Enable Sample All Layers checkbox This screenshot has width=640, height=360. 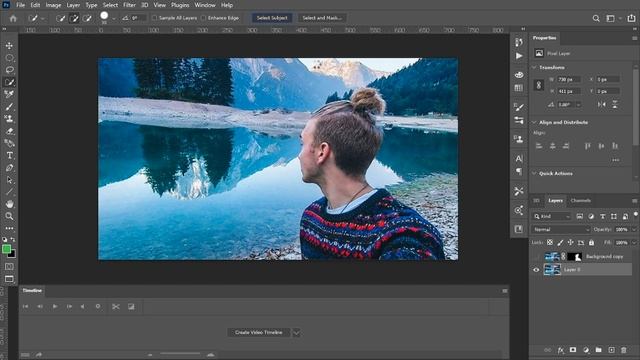click(154, 18)
